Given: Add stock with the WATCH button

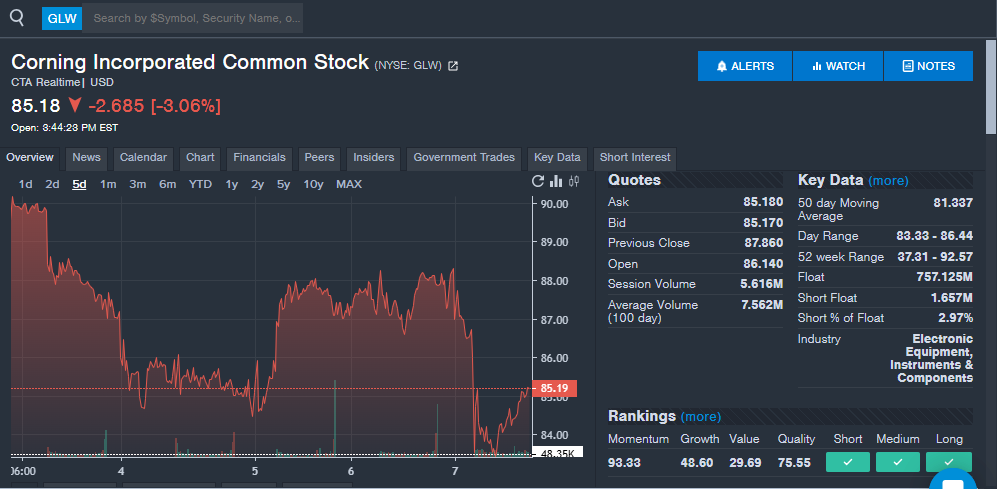Looking at the screenshot, I should (x=838, y=66).
